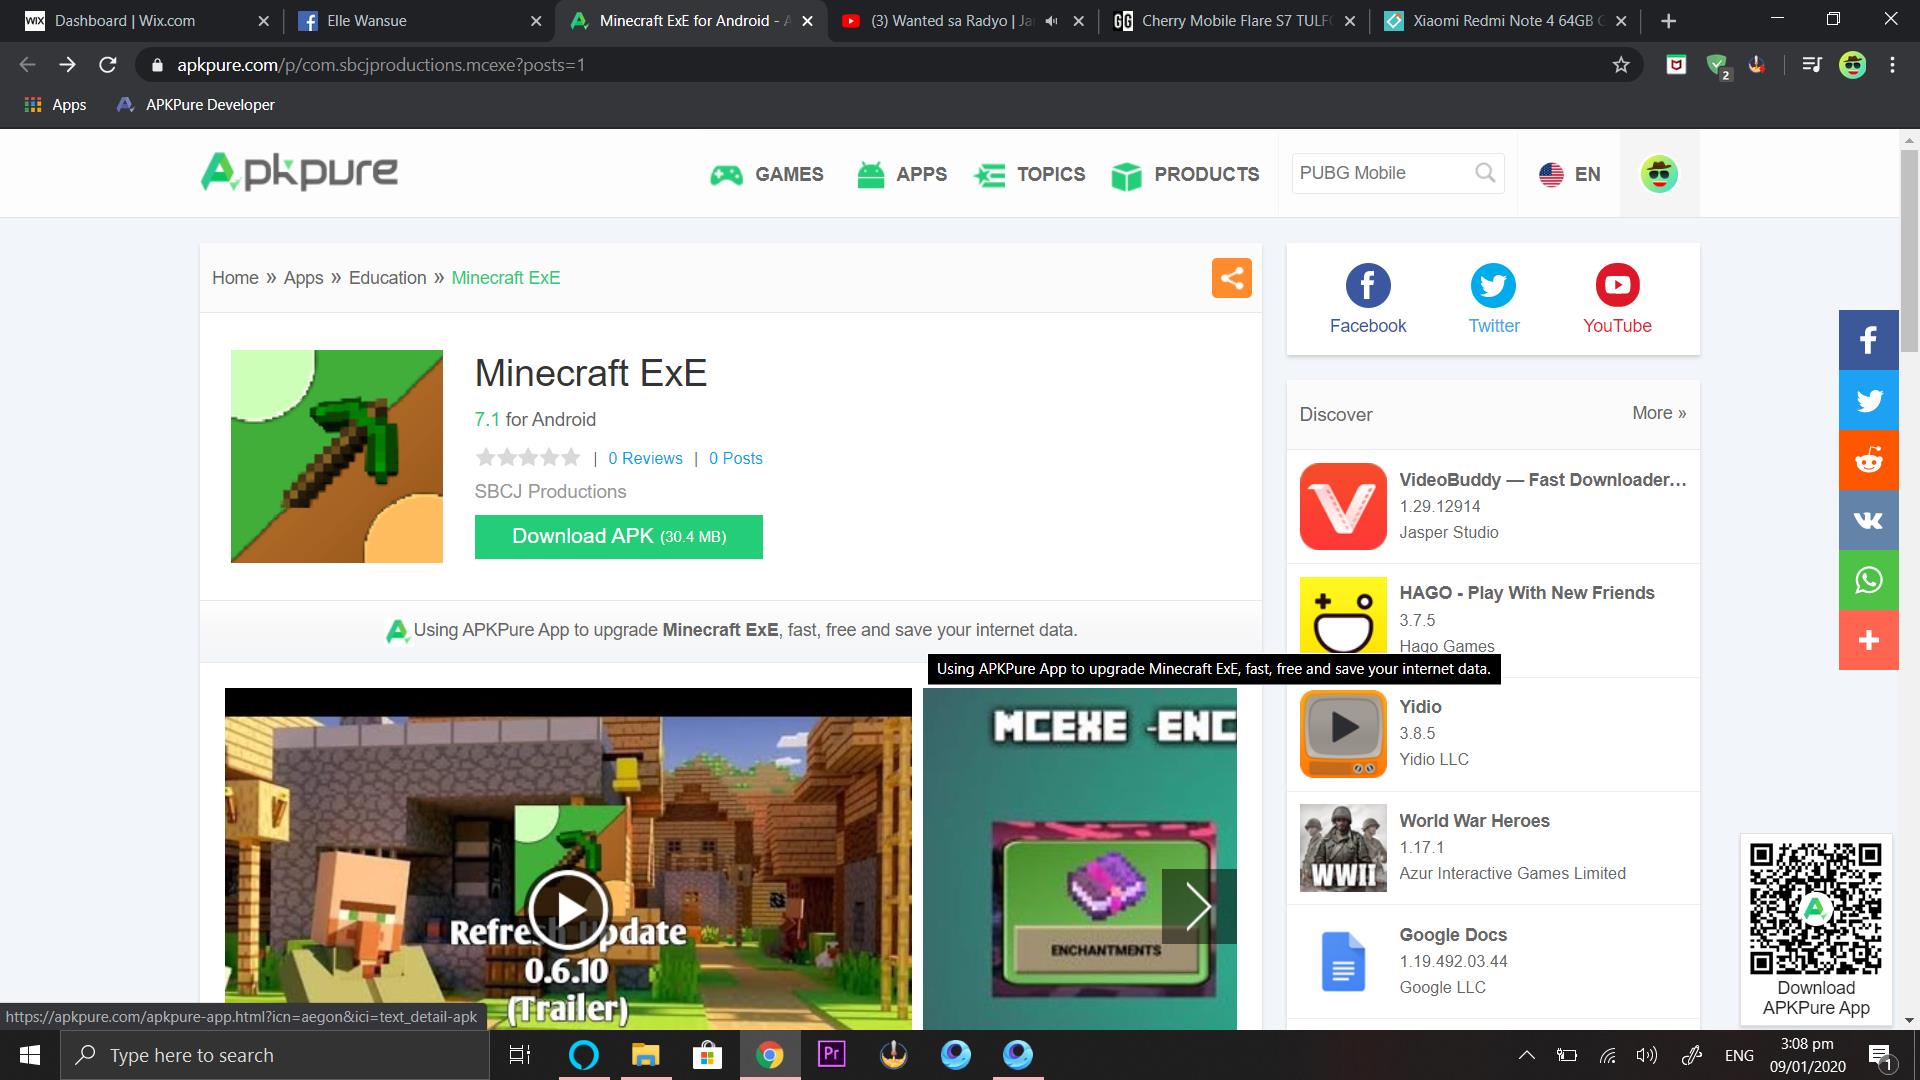Click the World War Heroes icon
The image size is (1920, 1080).
point(1343,848)
